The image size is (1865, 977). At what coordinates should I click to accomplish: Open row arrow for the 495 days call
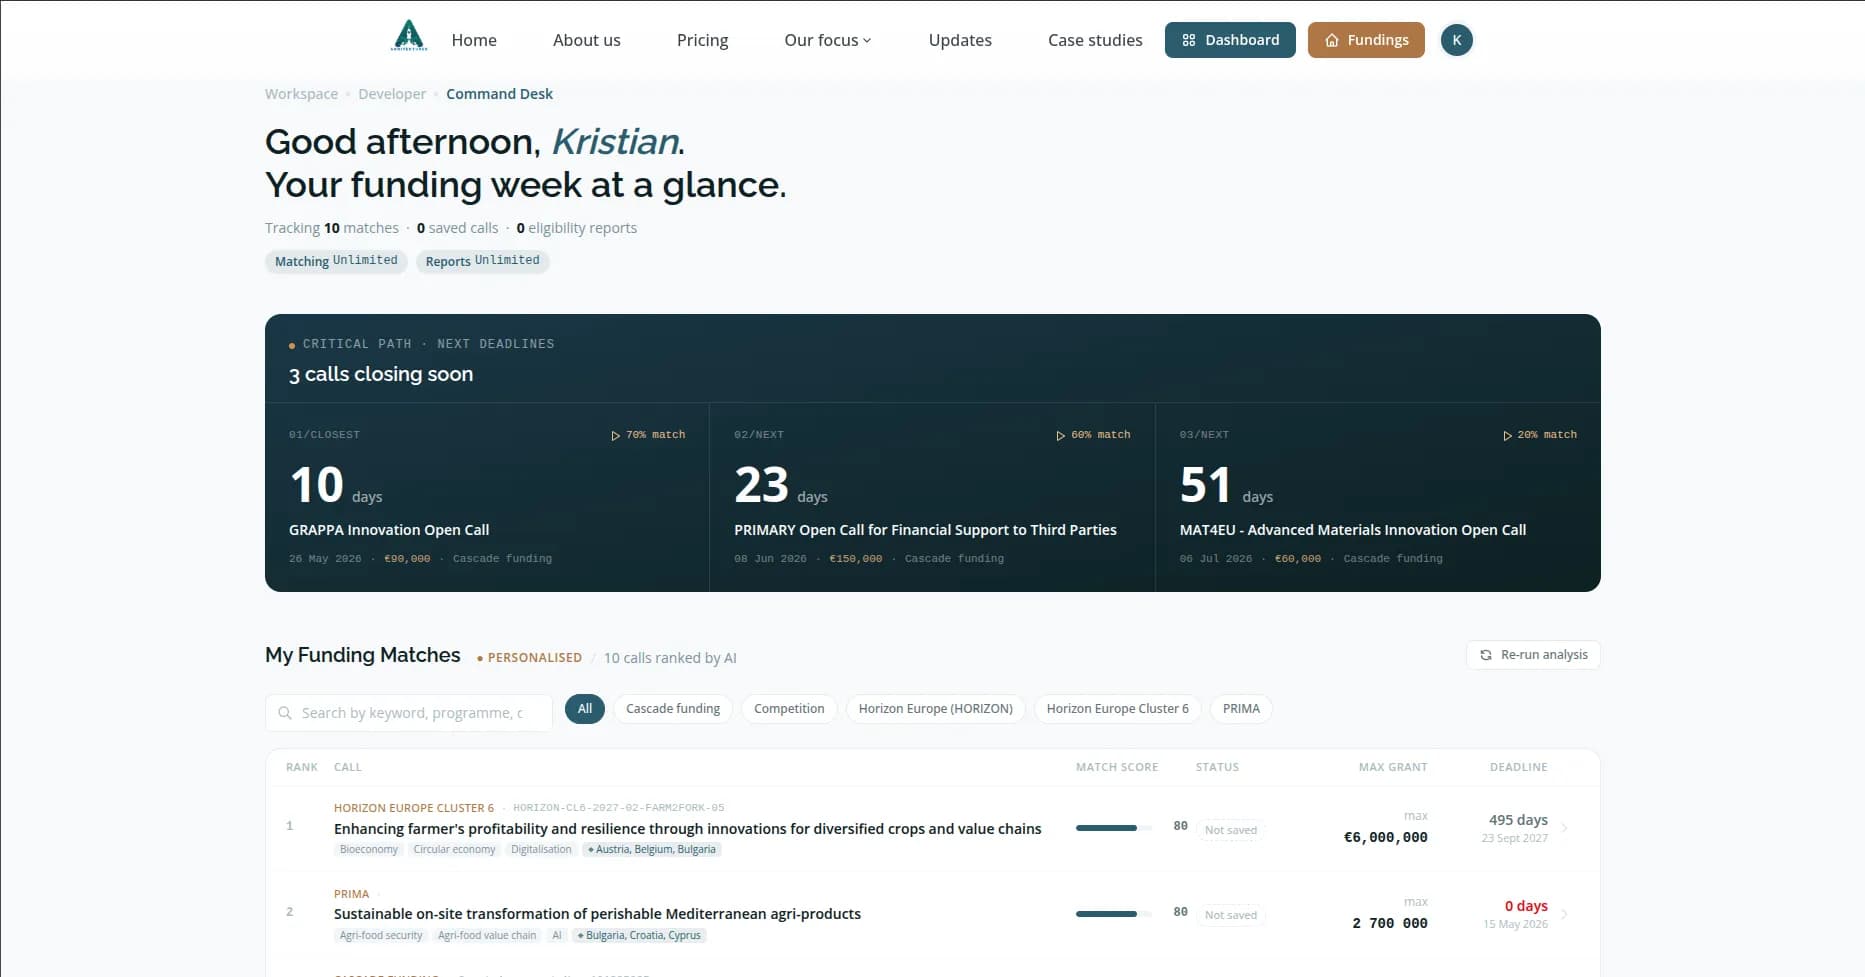click(x=1565, y=828)
